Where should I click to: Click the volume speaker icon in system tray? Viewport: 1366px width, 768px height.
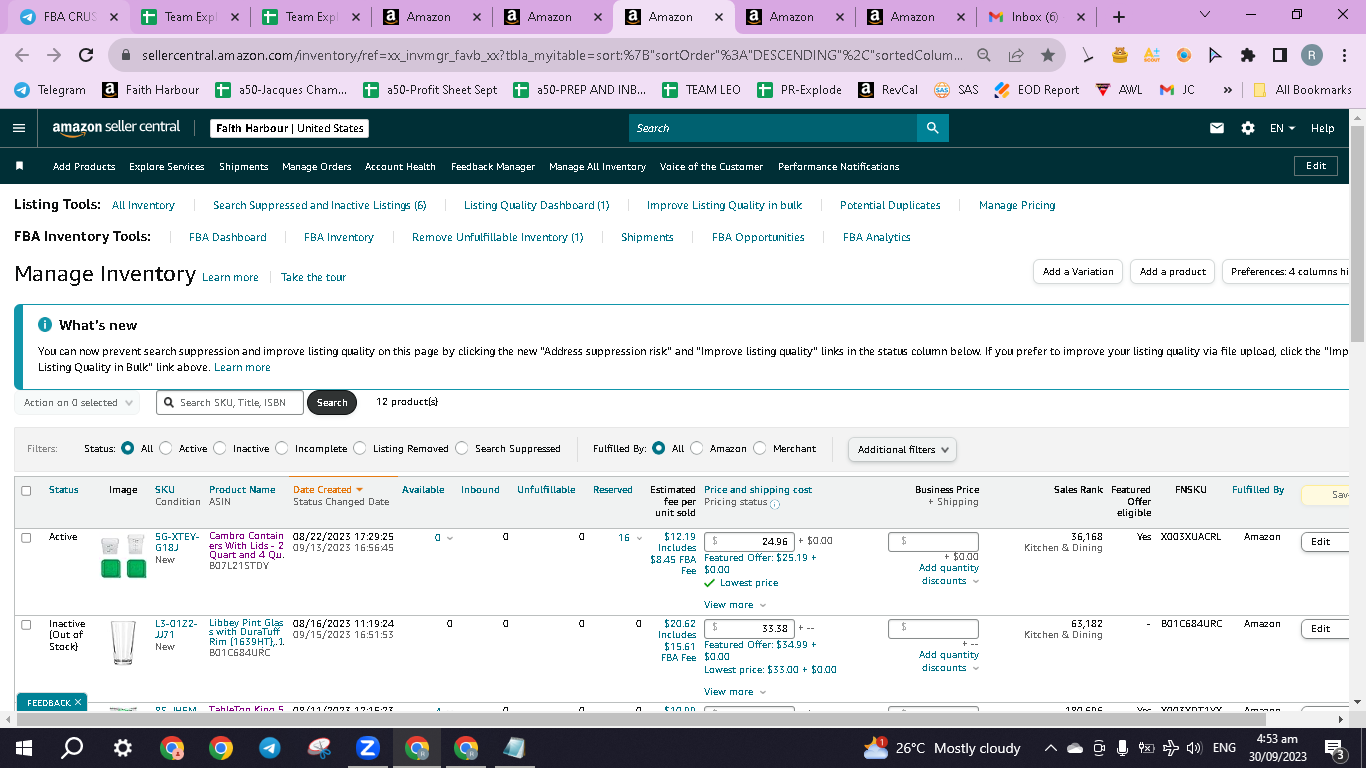click(x=1192, y=748)
